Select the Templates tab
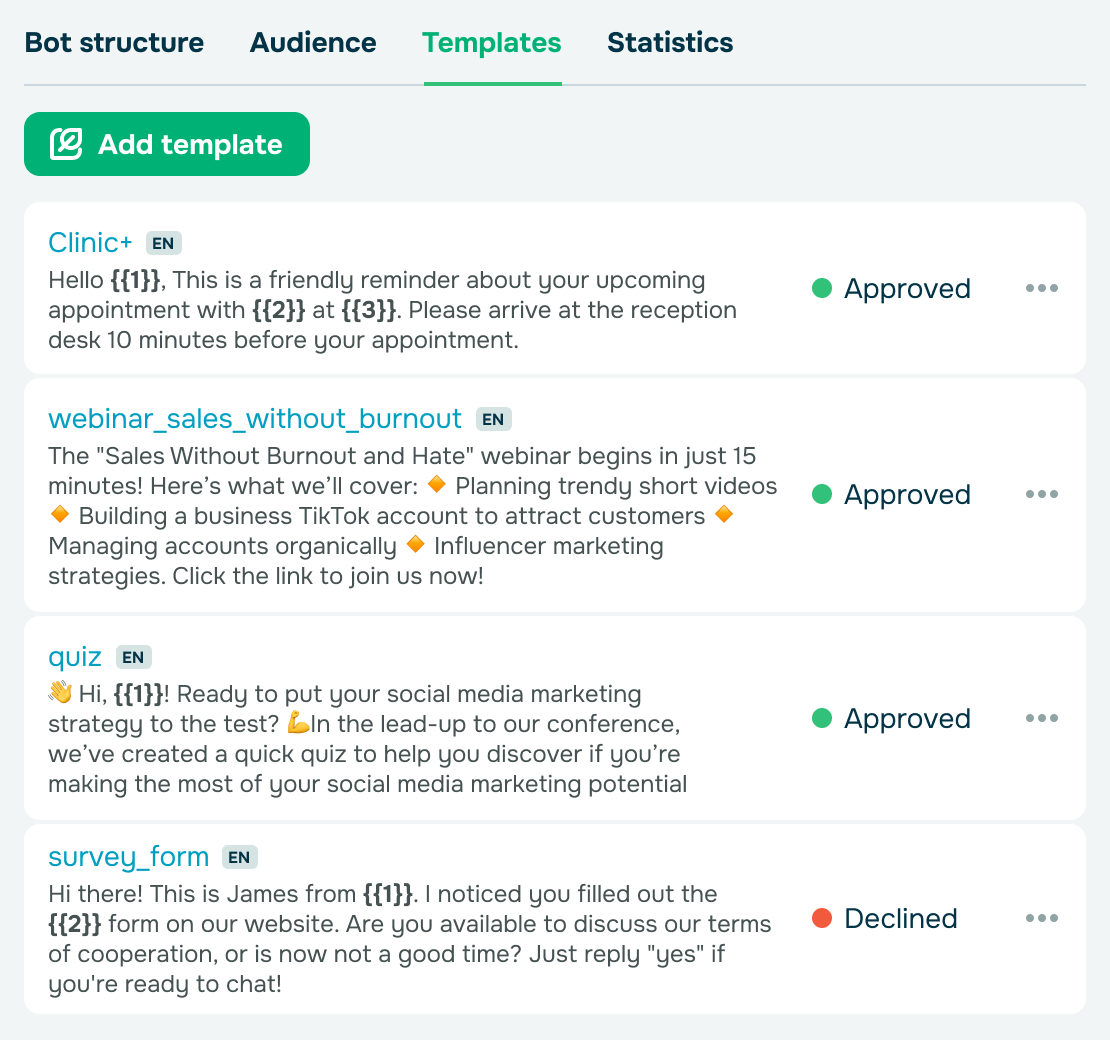The height and width of the screenshot is (1040, 1110). point(492,42)
